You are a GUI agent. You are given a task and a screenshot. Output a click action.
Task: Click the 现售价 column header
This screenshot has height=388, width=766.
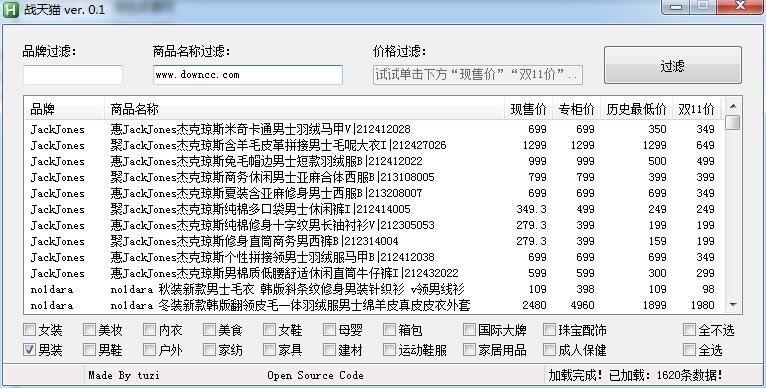[x=529, y=109]
